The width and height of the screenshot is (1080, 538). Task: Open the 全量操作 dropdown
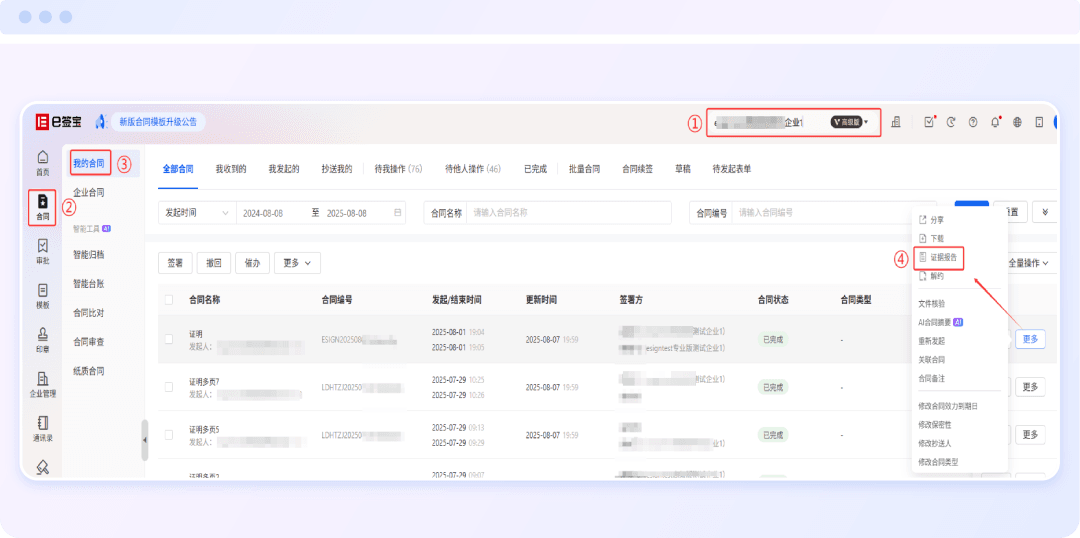1028,262
